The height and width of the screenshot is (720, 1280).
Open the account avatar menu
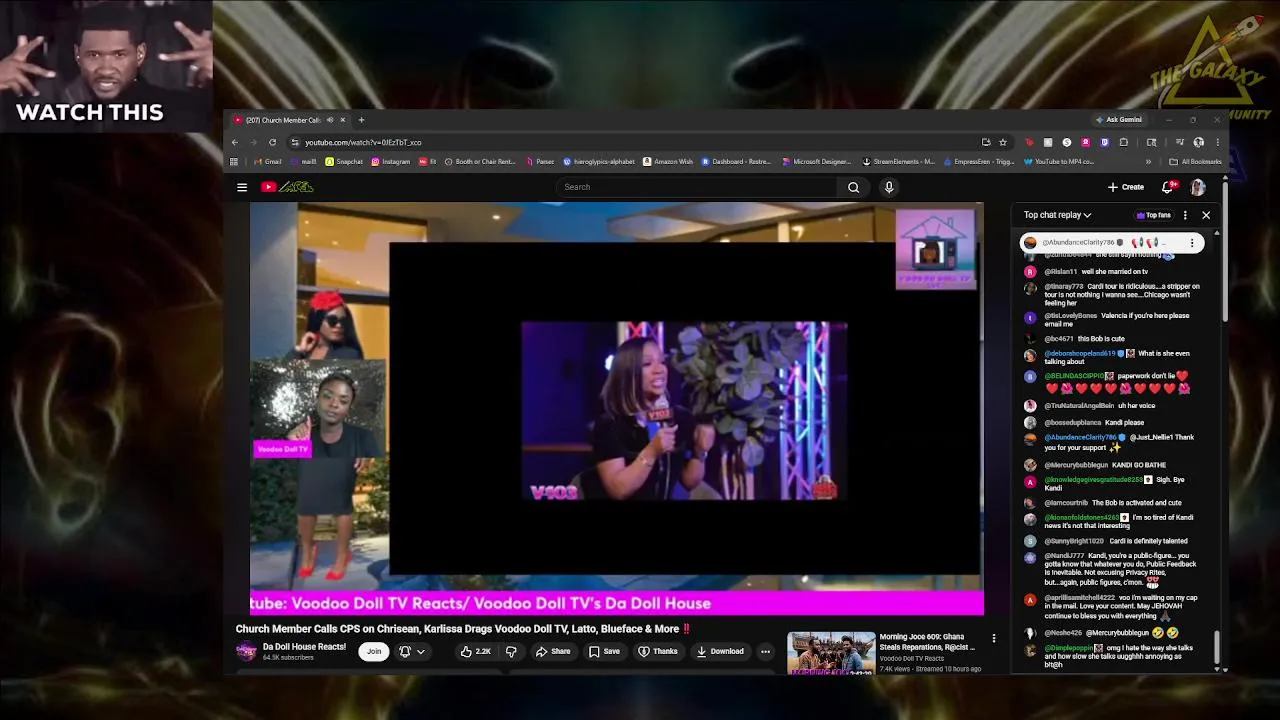[1198, 187]
